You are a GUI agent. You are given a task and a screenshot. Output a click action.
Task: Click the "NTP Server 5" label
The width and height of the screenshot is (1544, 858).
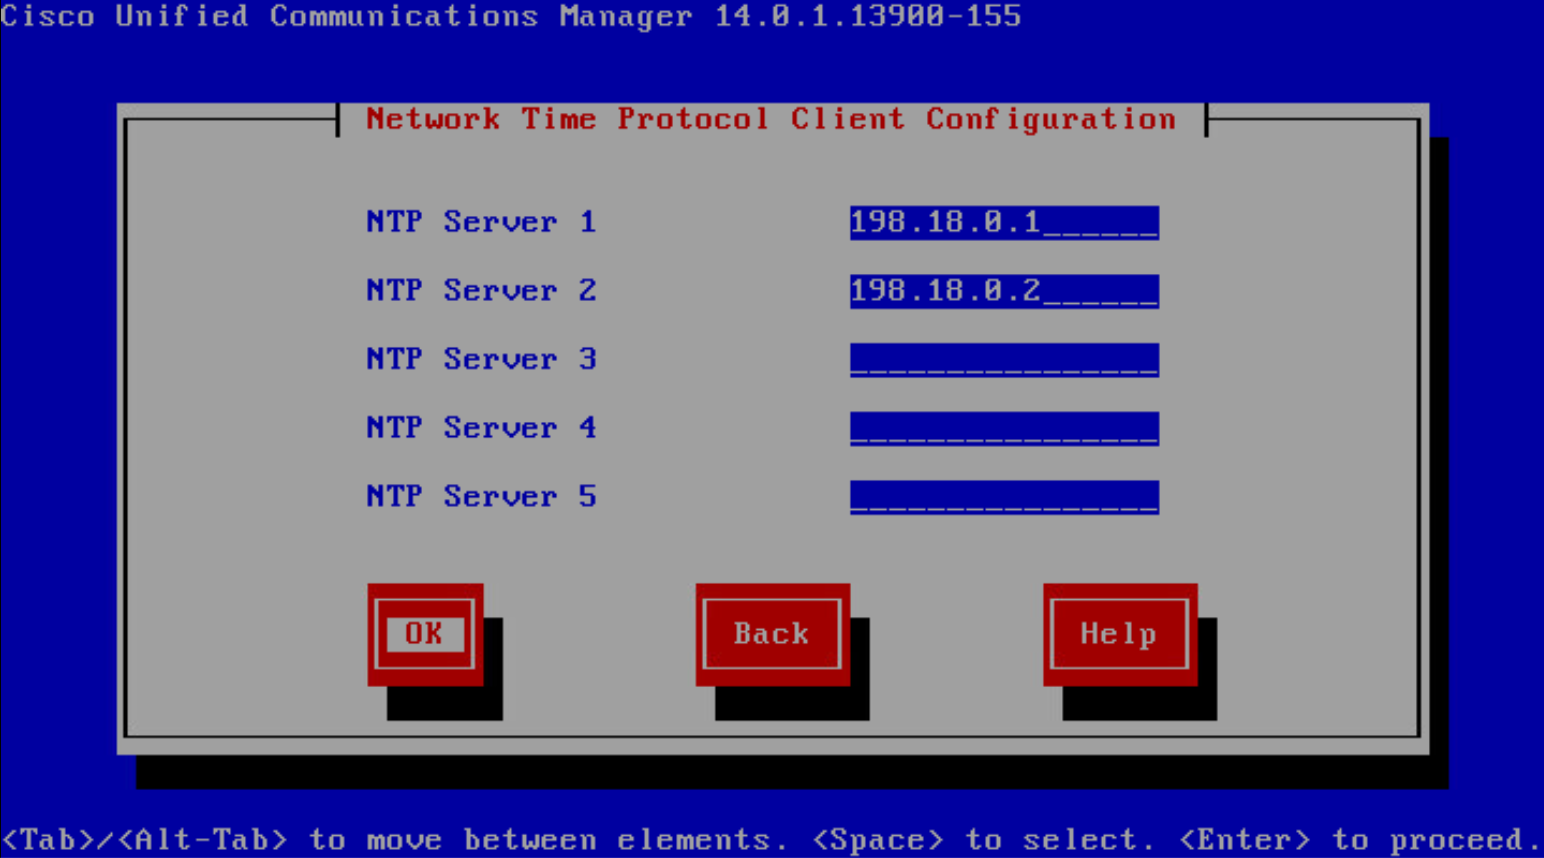[481, 497]
